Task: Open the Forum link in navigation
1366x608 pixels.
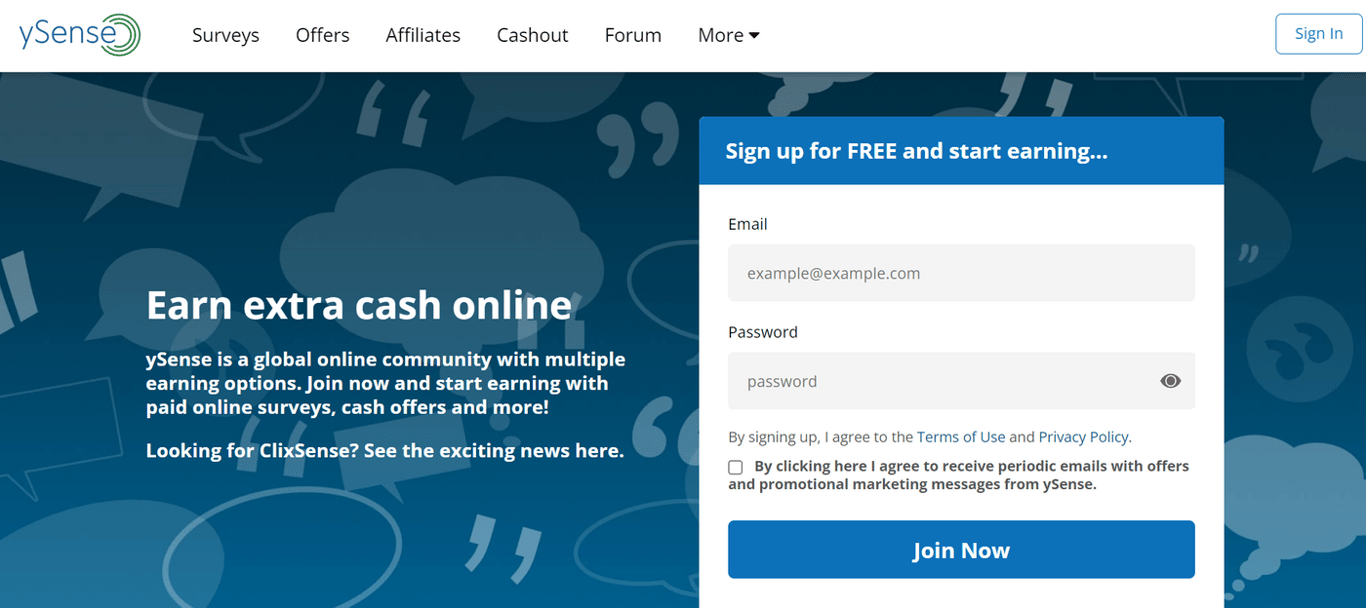Action: [633, 35]
